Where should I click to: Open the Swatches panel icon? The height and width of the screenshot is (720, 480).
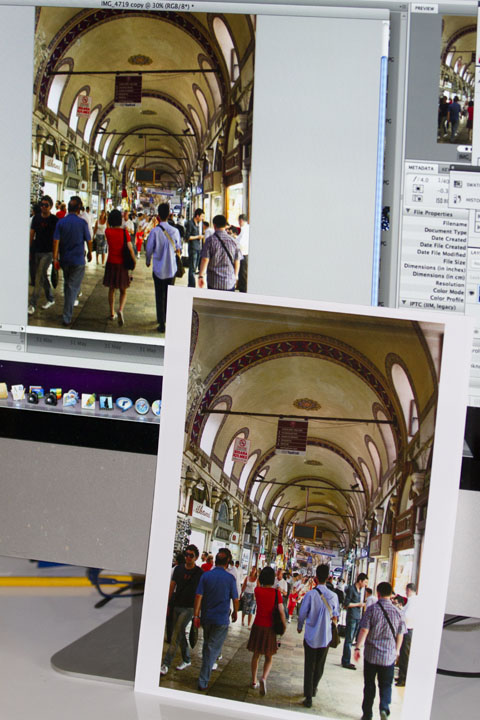[458, 184]
